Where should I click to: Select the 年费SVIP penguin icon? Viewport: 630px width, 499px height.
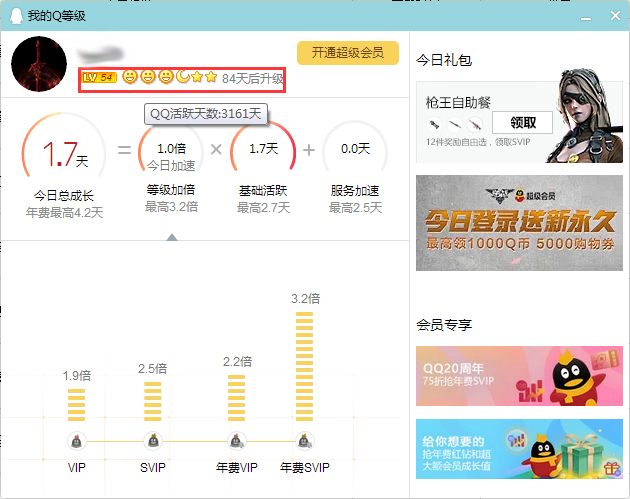click(305, 441)
